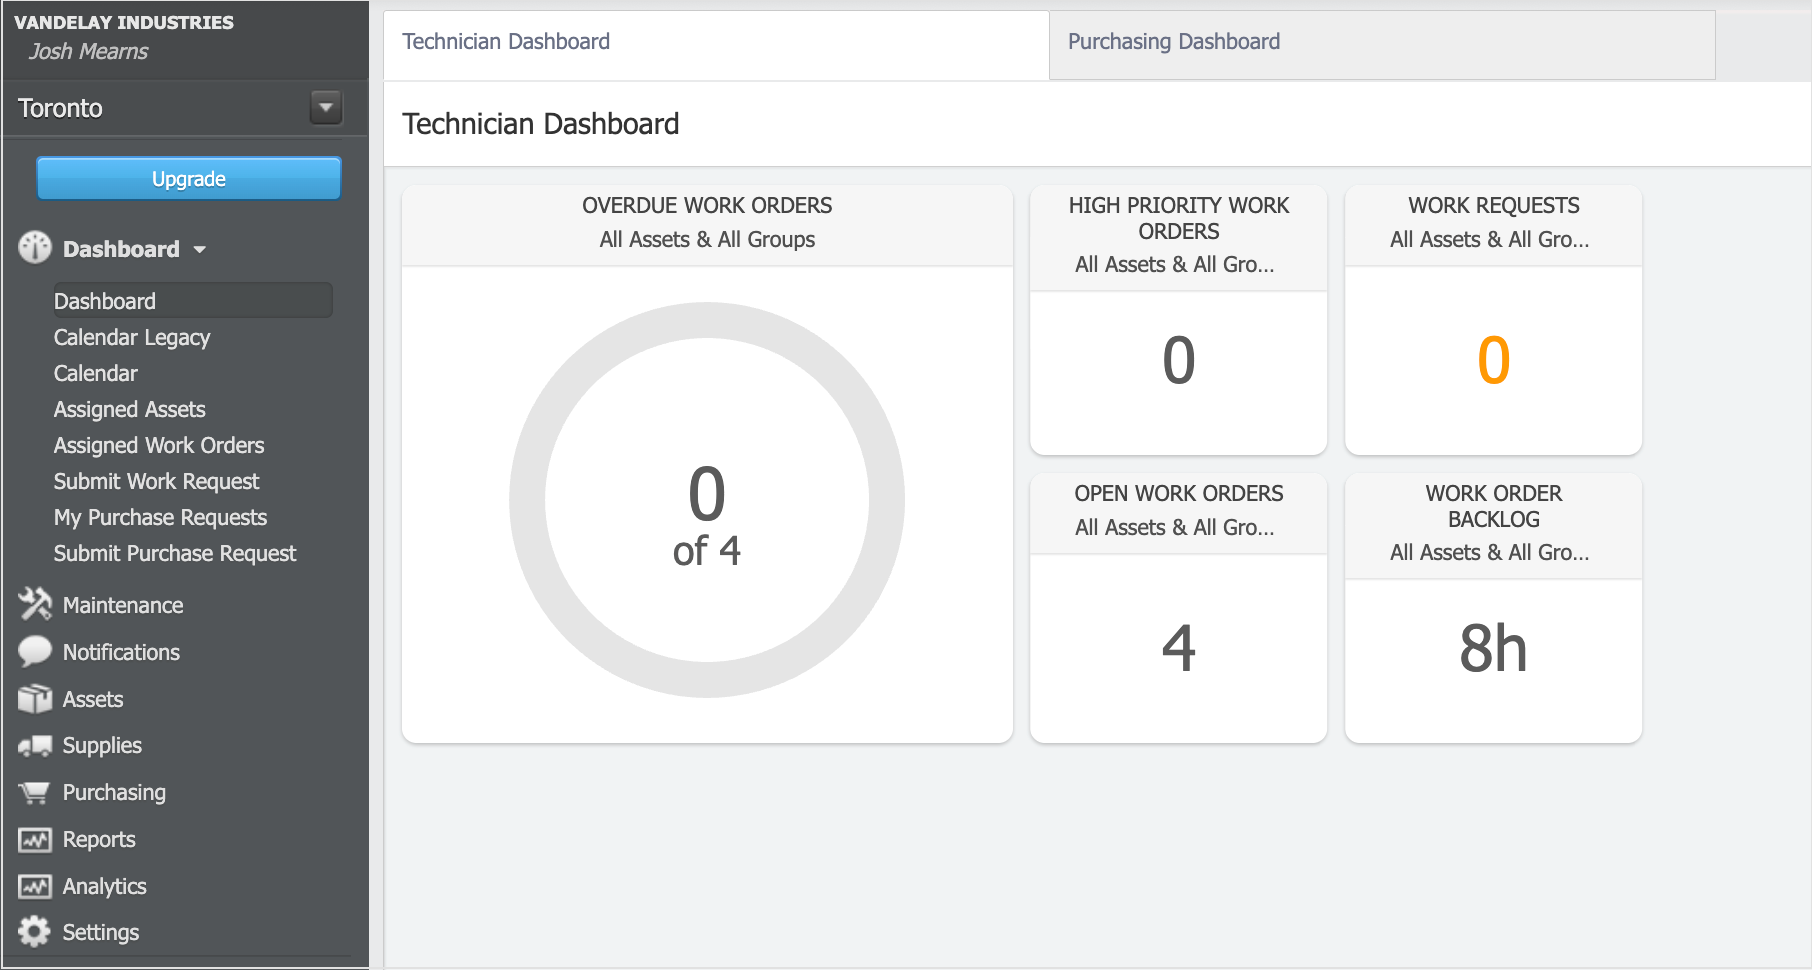Image resolution: width=1812 pixels, height=970 pixels.
Task: Select the Maintenance wrench icon
Action: [33, 604]
